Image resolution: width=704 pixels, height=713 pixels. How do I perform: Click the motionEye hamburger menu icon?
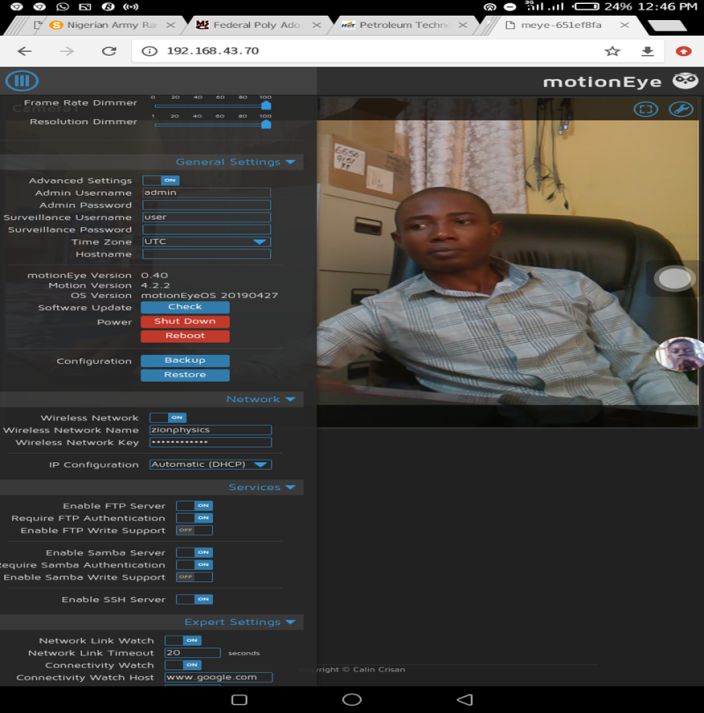click(x=21, y=81)
